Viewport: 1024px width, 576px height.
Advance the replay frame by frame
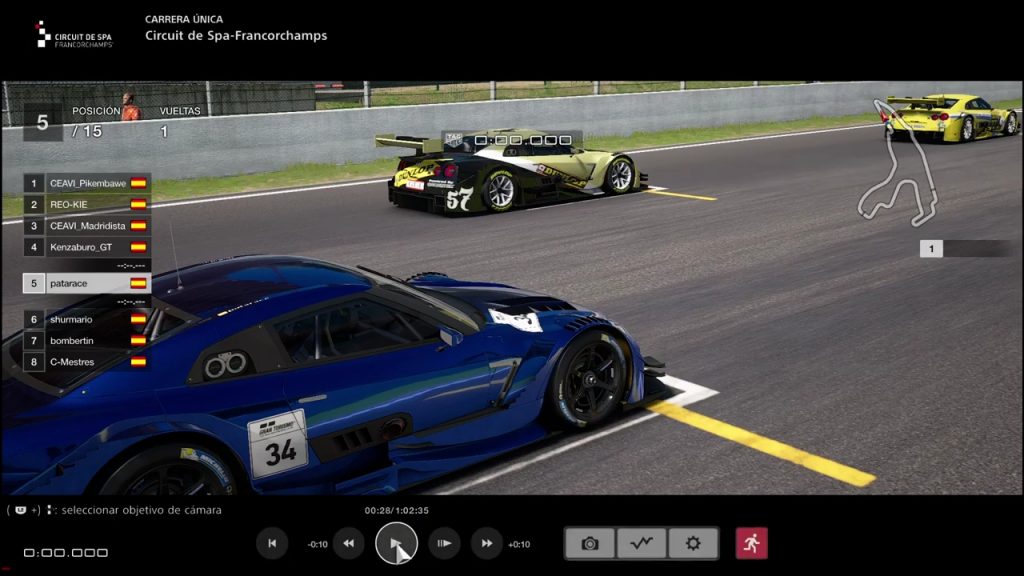click(x=444, y=543)
